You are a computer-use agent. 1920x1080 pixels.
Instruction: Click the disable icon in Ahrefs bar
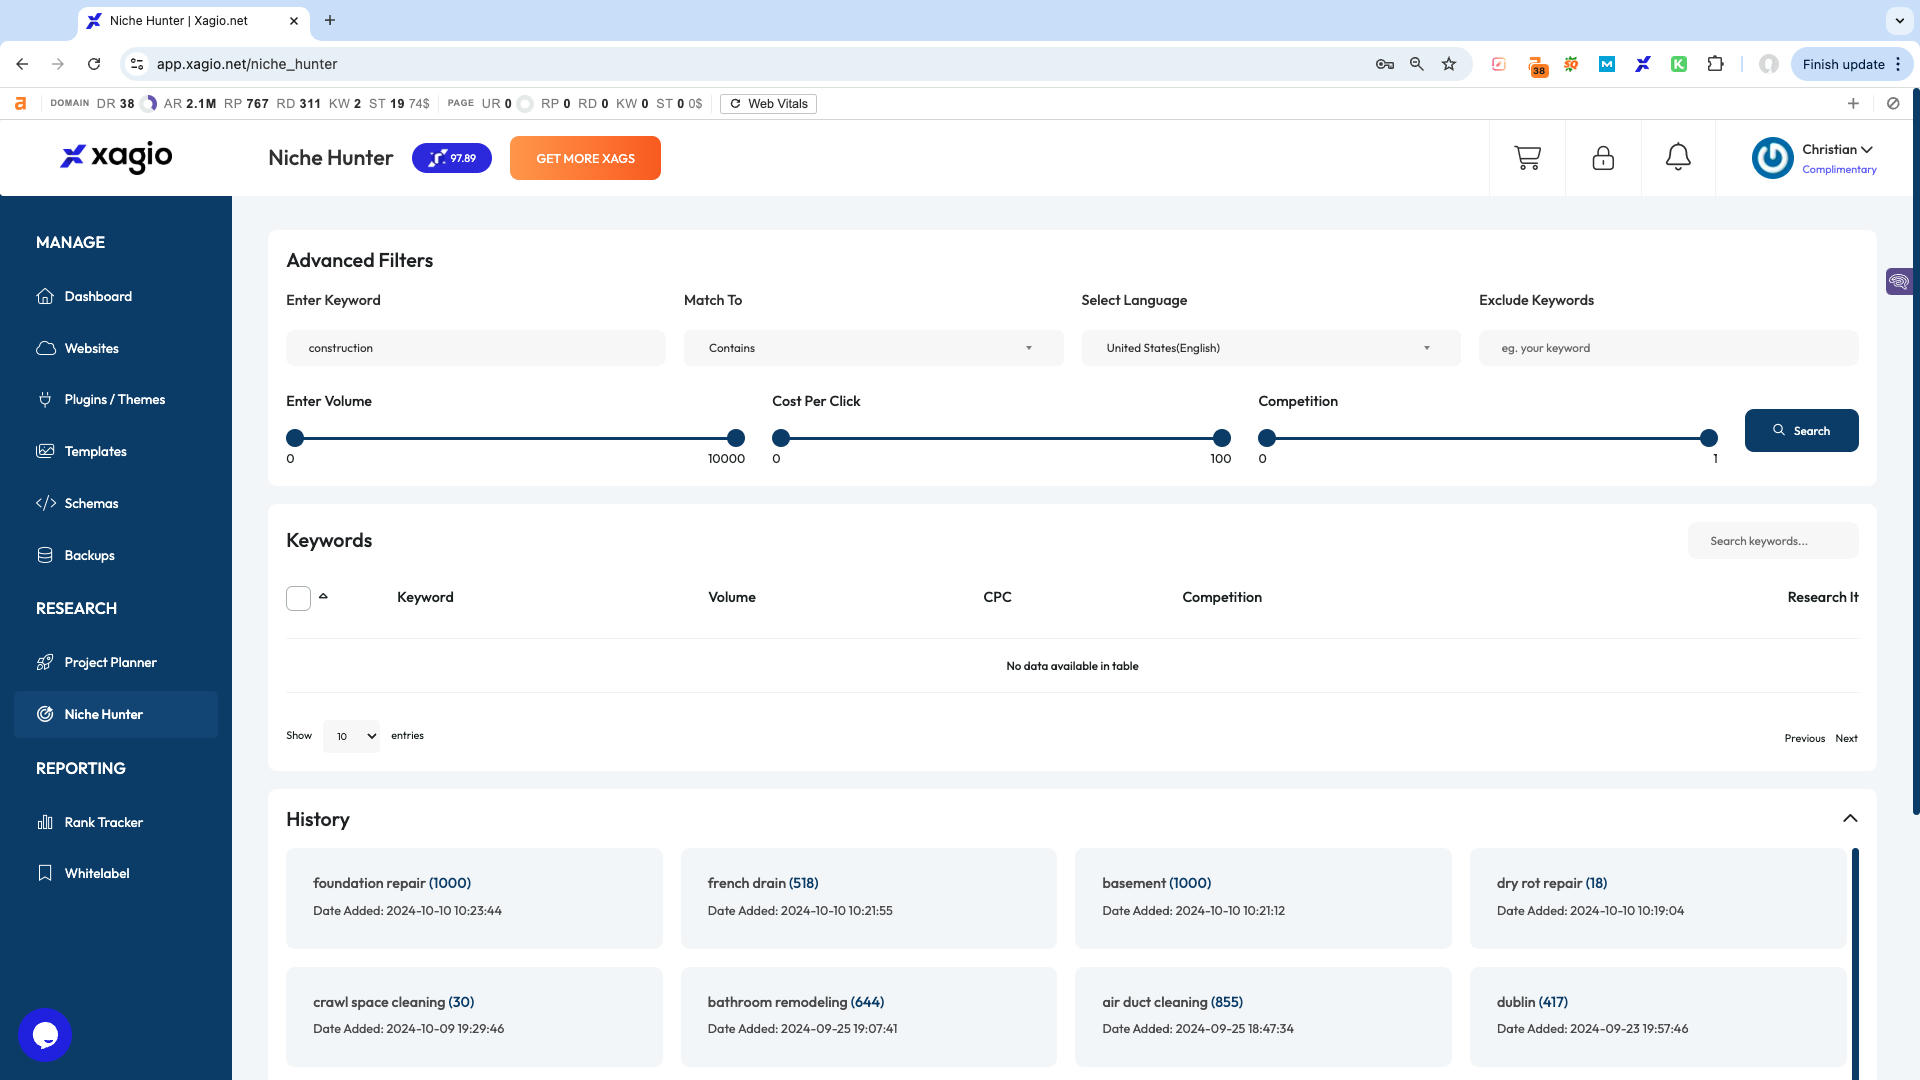point(1893,103)
